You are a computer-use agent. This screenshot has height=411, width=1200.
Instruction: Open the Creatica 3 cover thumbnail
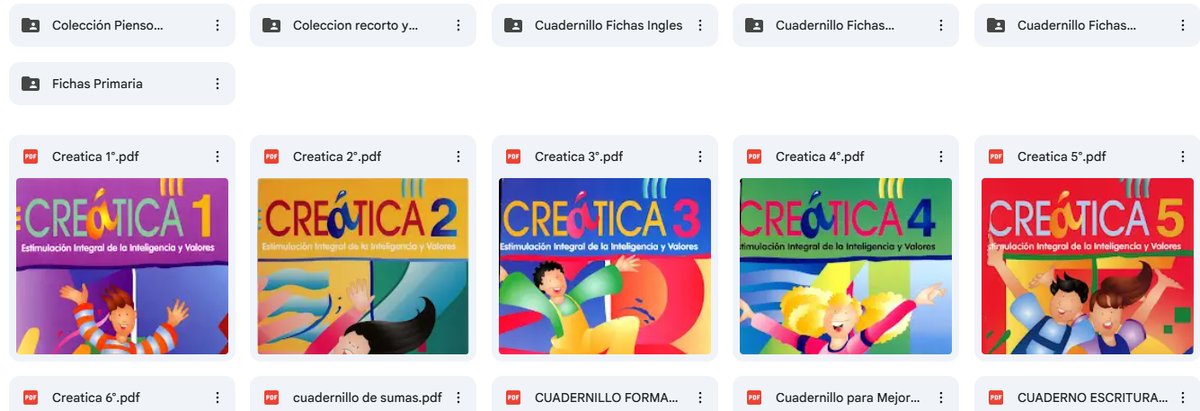605,266
